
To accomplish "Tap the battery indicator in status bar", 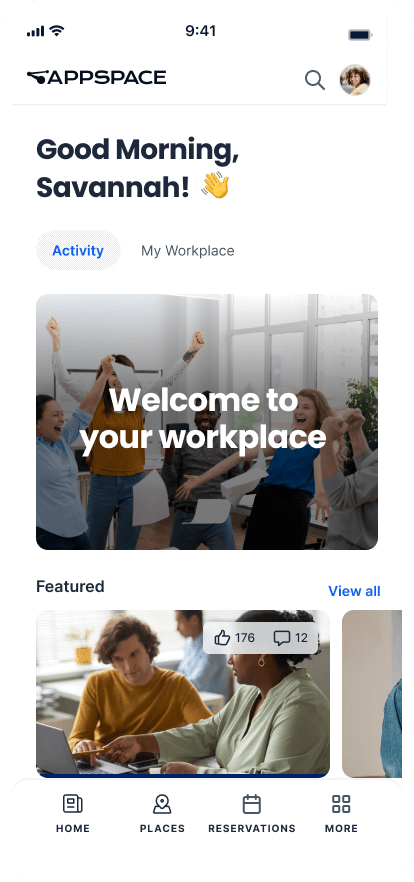I will (360, 35).
